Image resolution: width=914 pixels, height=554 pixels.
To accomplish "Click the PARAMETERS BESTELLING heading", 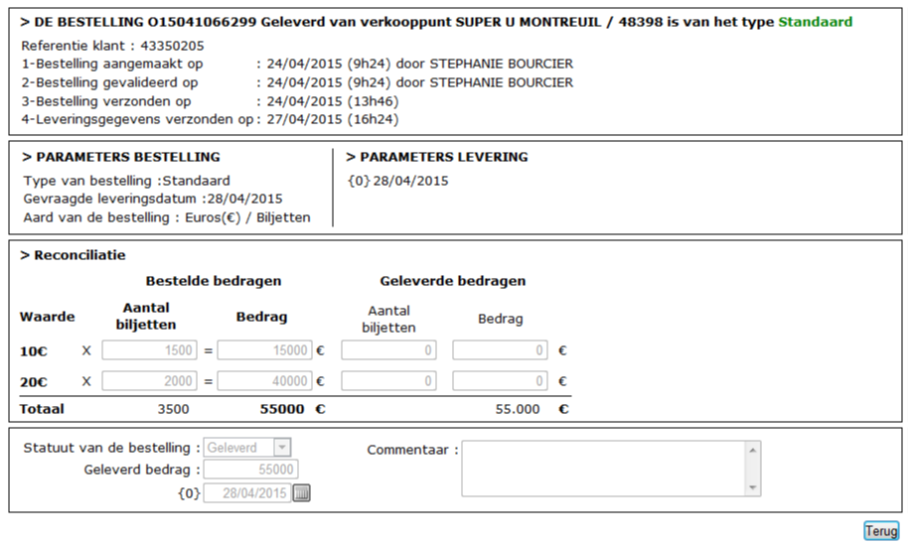I will tap(121, 157).
